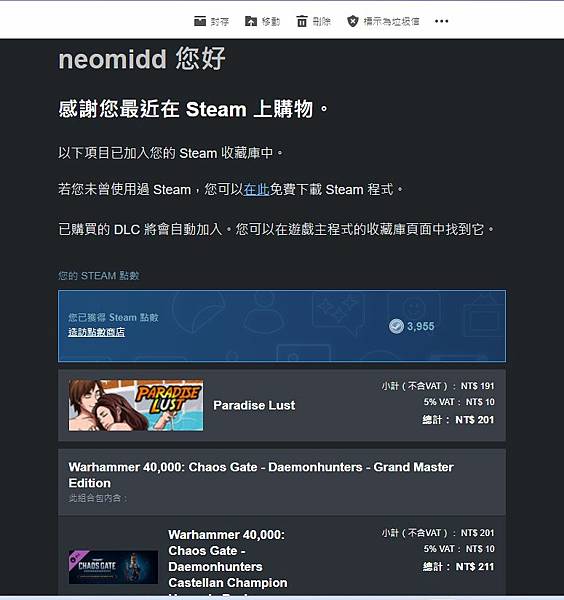The image size is (564, 600).
Task: Click the archive (封存) icon
Action: [200, 21]
